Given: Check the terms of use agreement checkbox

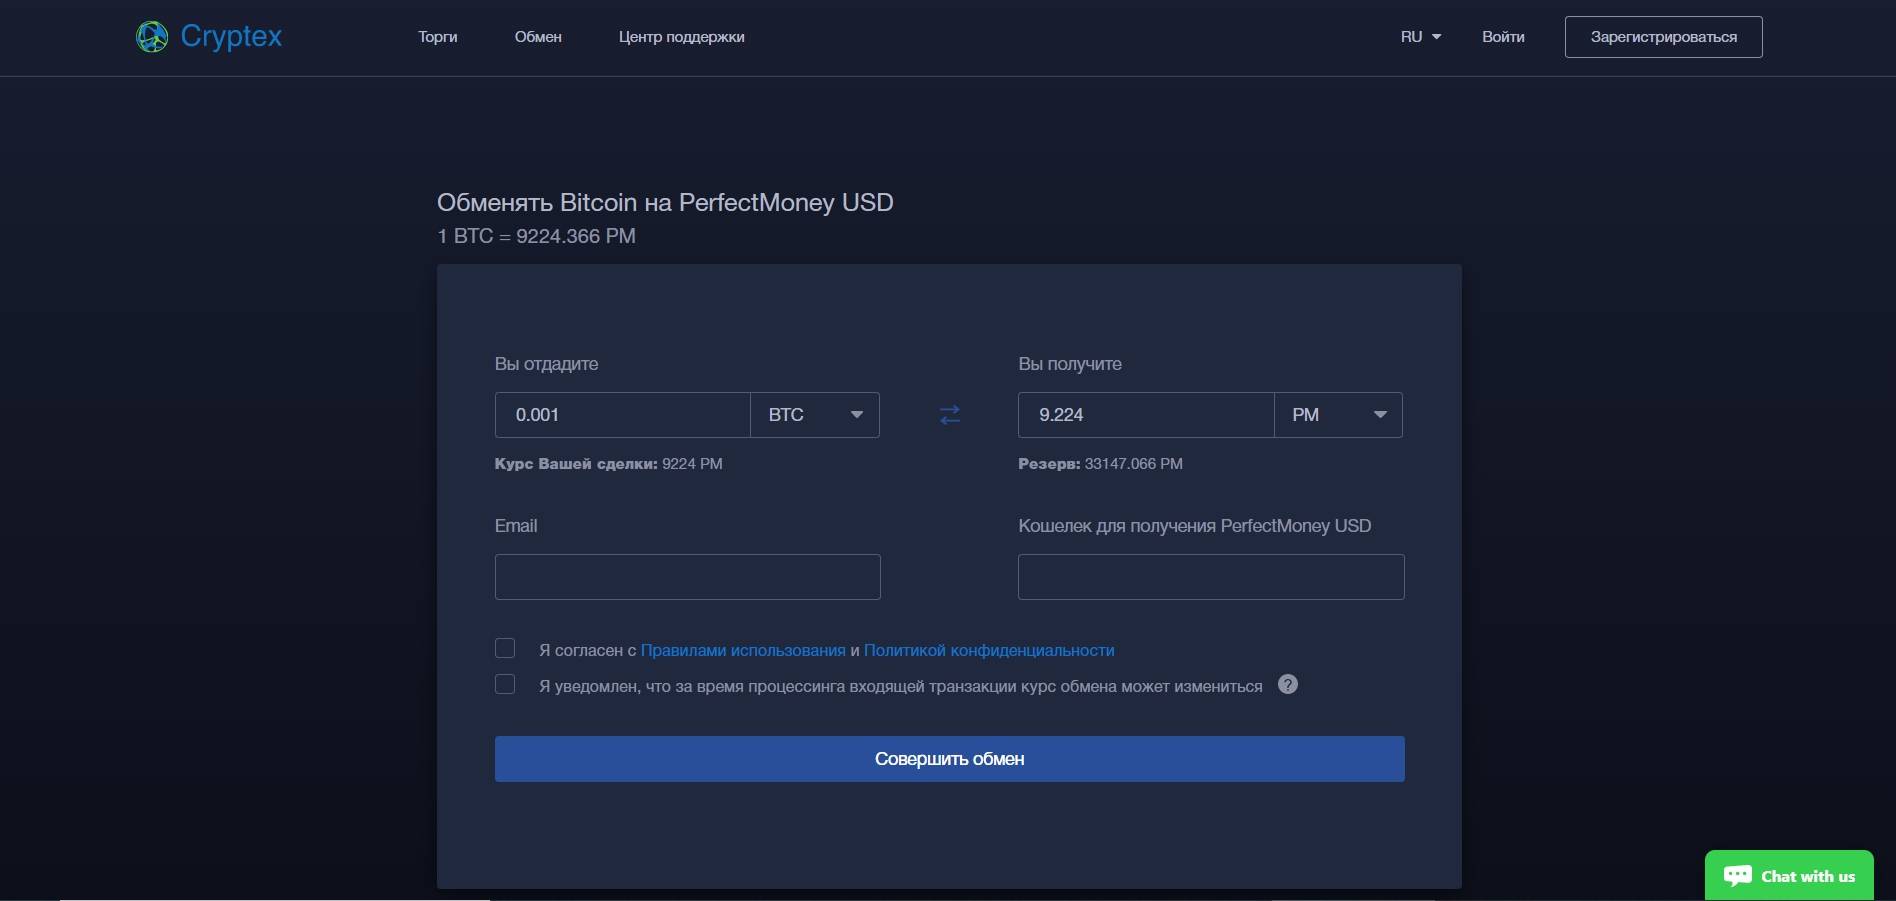Looking at the screenshot, I should [x=505, y=648].
